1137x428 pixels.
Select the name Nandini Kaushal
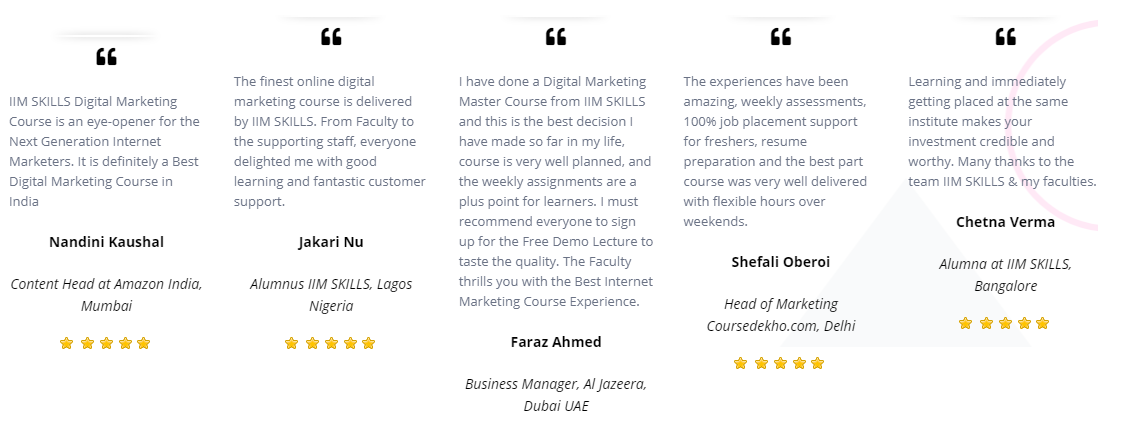[x=107, y=242]
